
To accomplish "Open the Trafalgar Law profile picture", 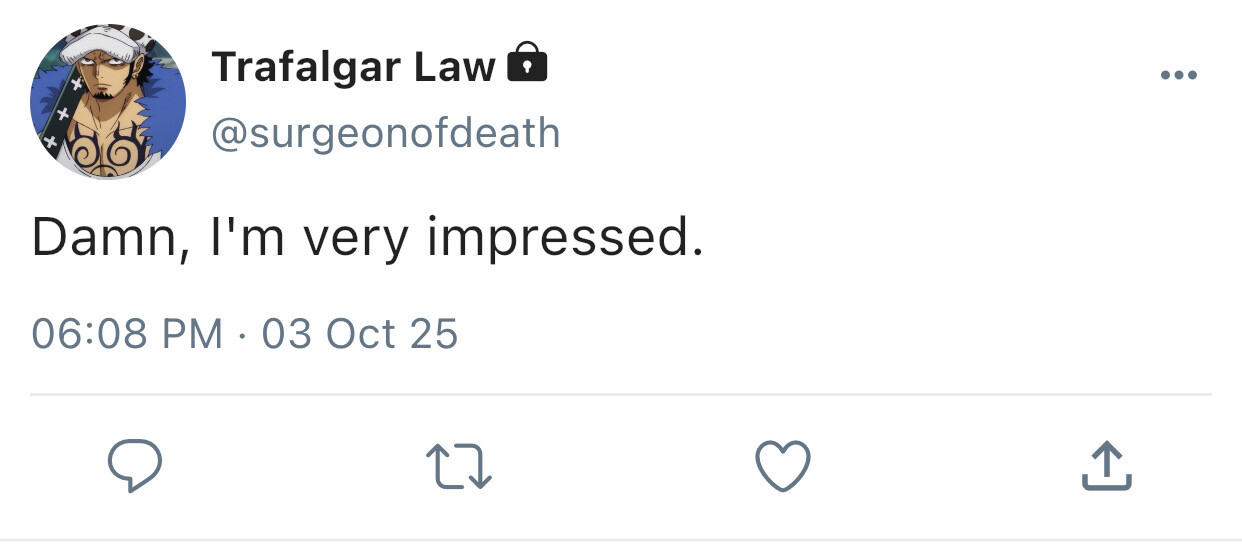I will click(108, 102).
